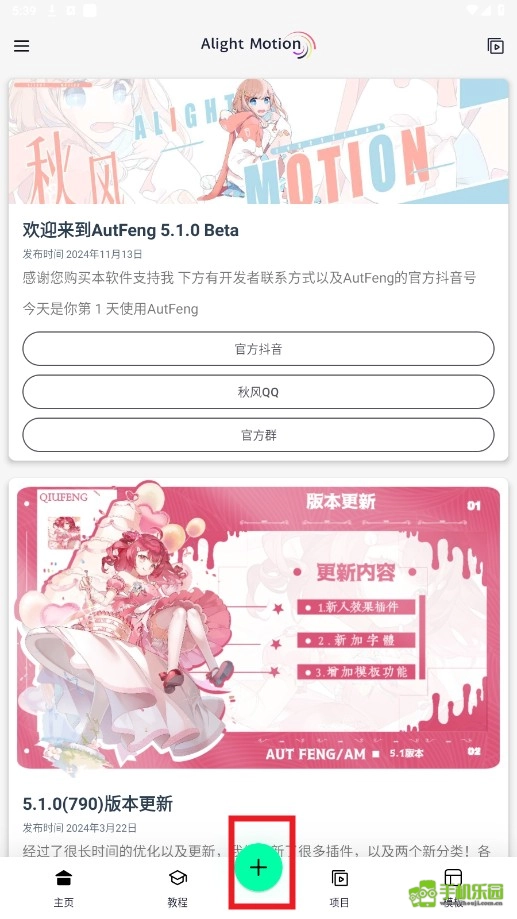Click the 官方抖音 button
Image resolution: width=517 pixels, height=919 pixels.
tap(258, 349)
